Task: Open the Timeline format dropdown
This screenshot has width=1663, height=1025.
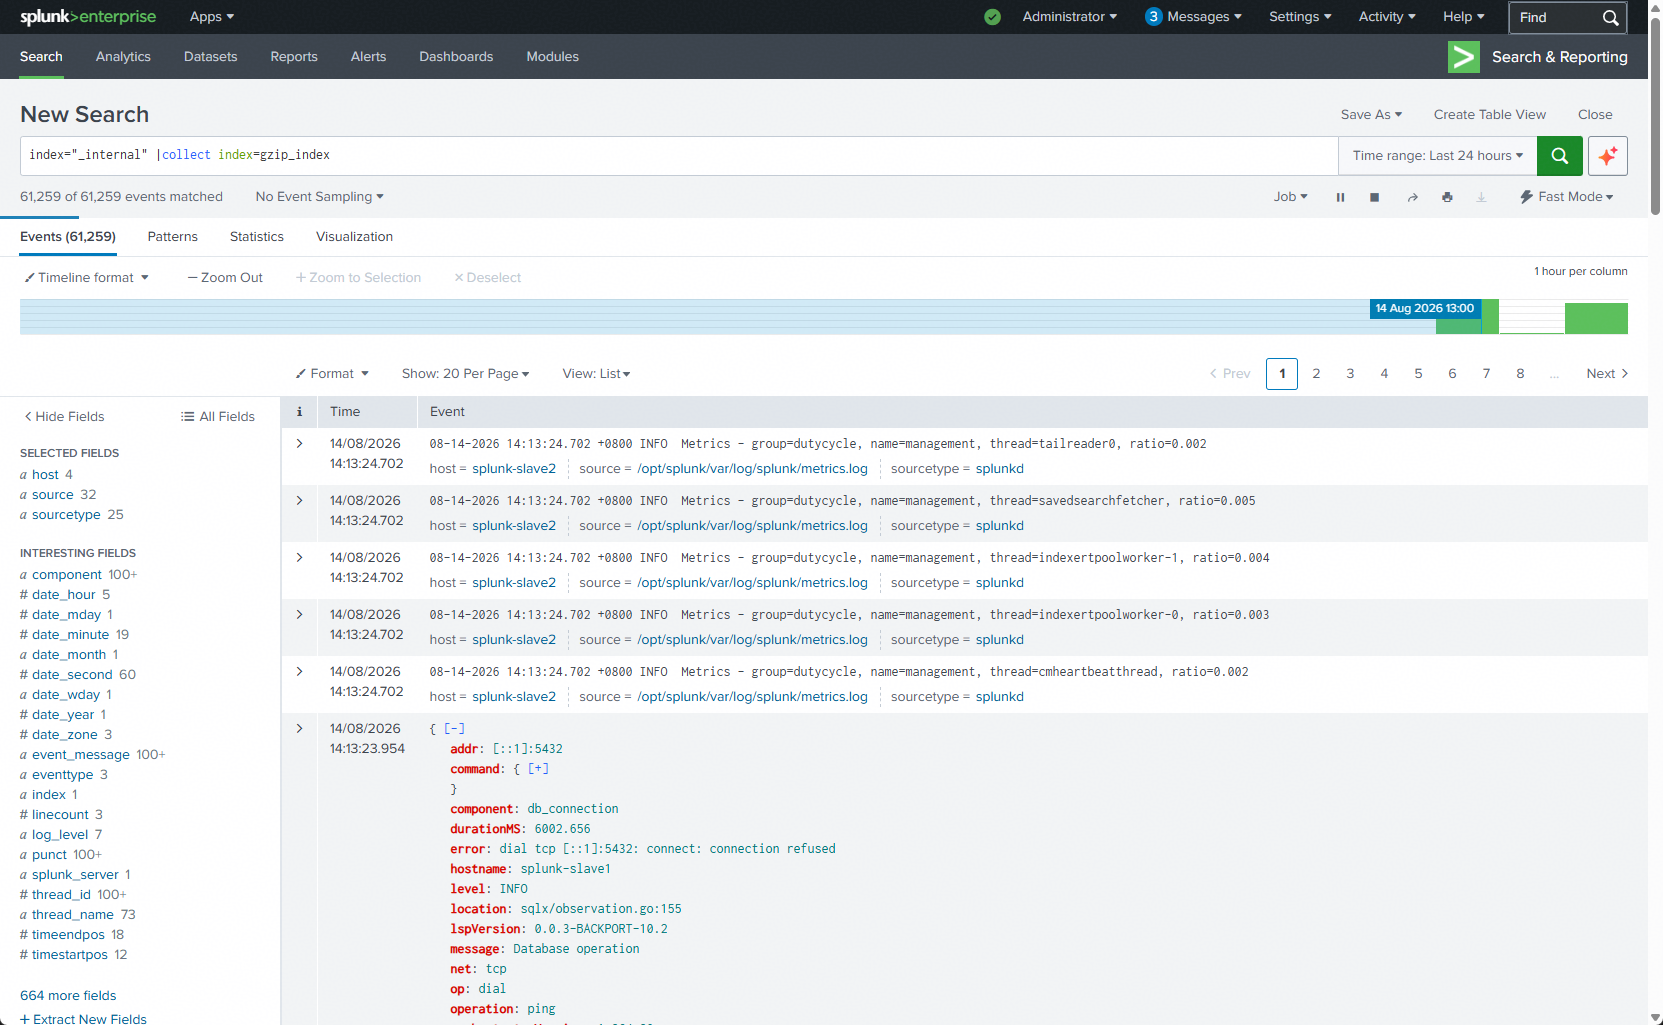Action: [87, 278]
